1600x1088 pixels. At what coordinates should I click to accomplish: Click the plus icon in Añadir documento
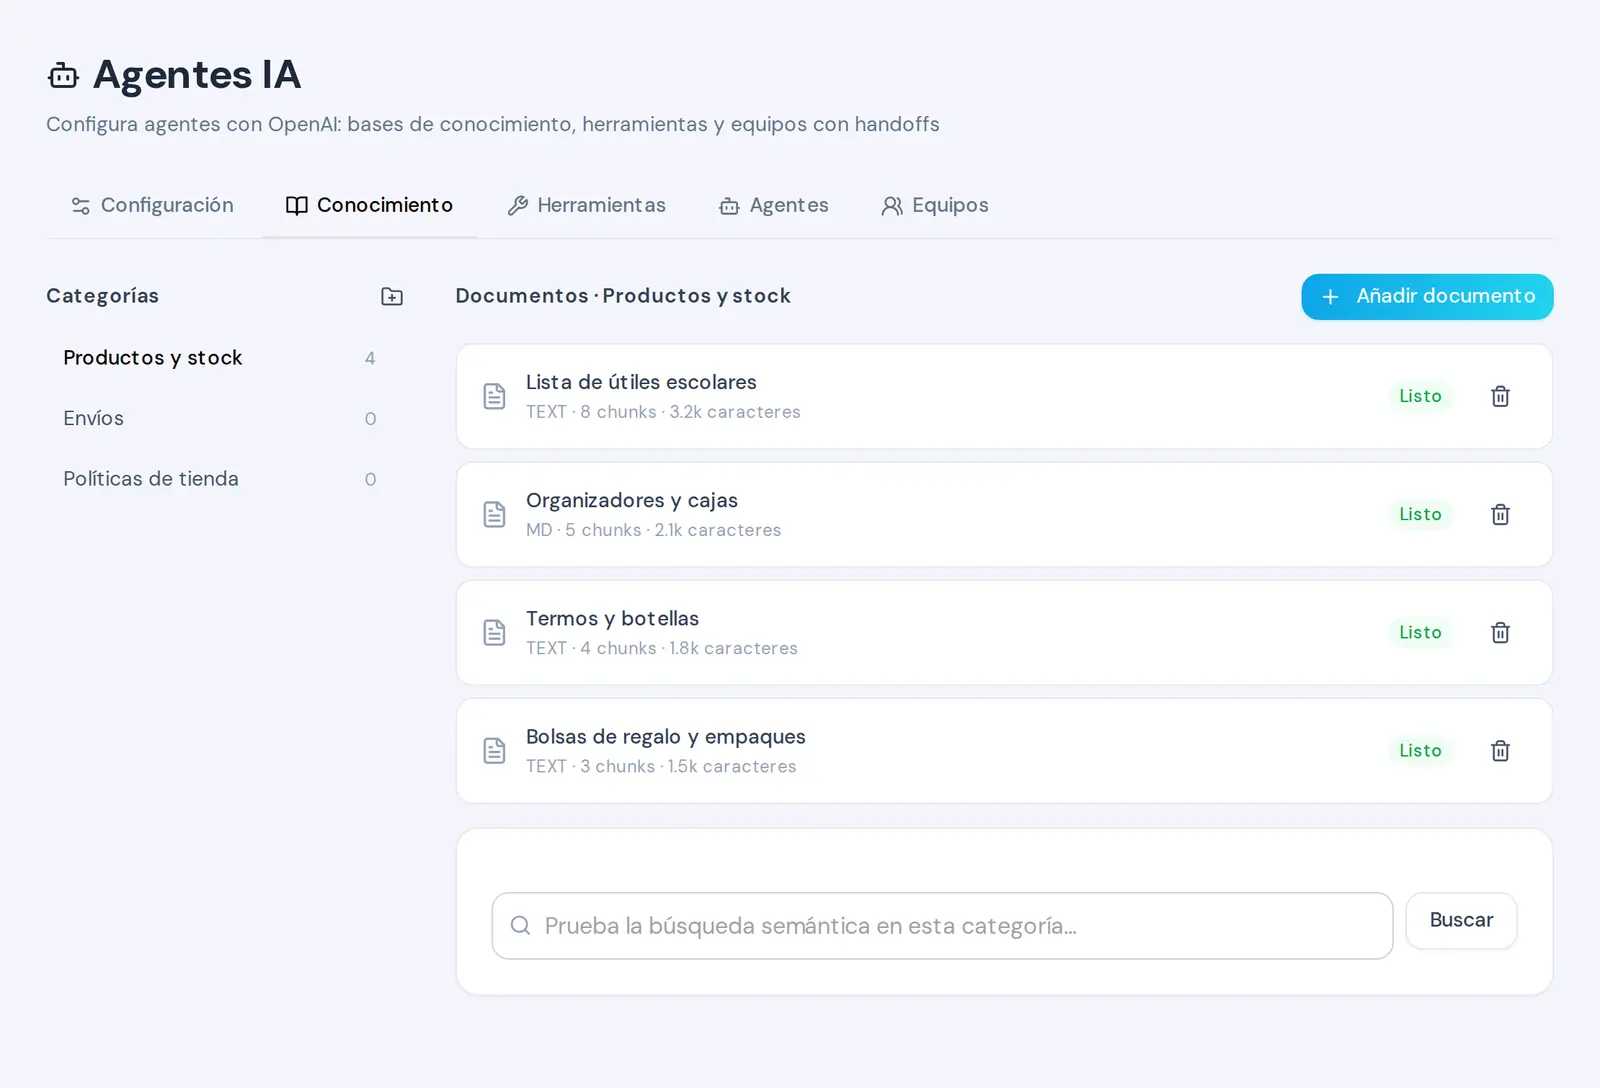coord(1330,297)
